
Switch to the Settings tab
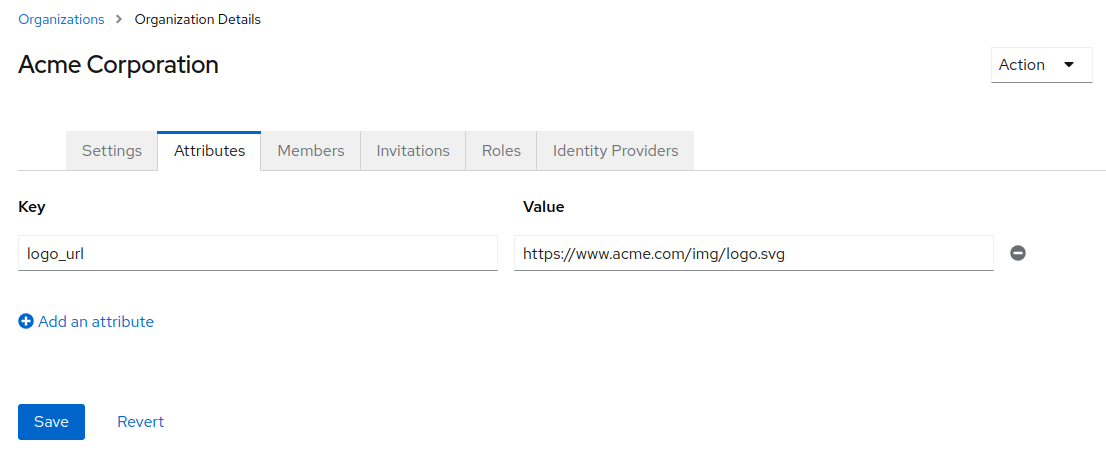(112, 151)
